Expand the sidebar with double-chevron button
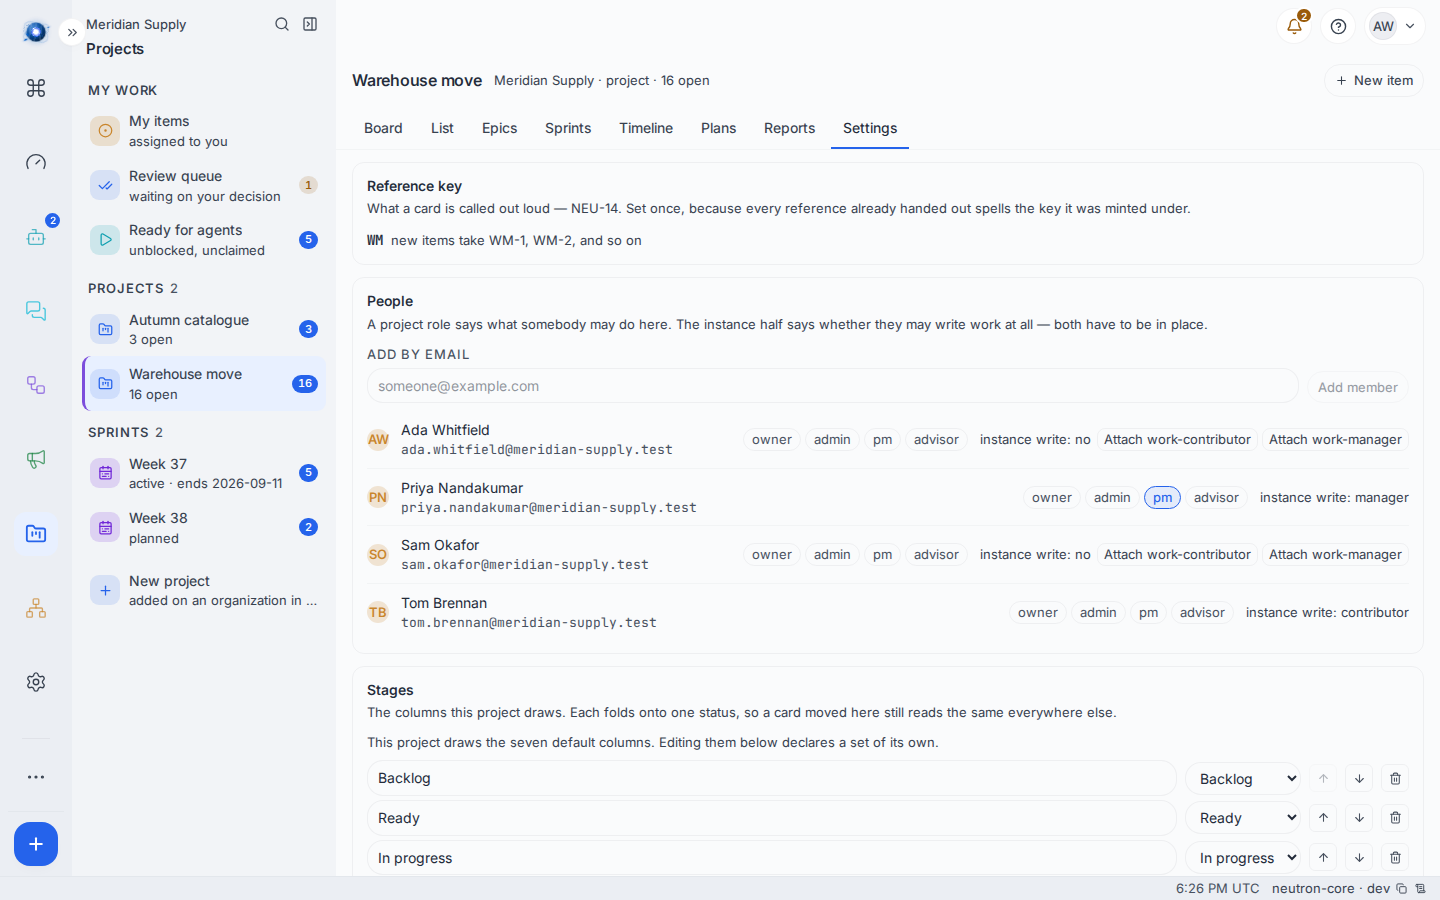Viewport: 1440px width, 900px height. [x=72, y=32]
